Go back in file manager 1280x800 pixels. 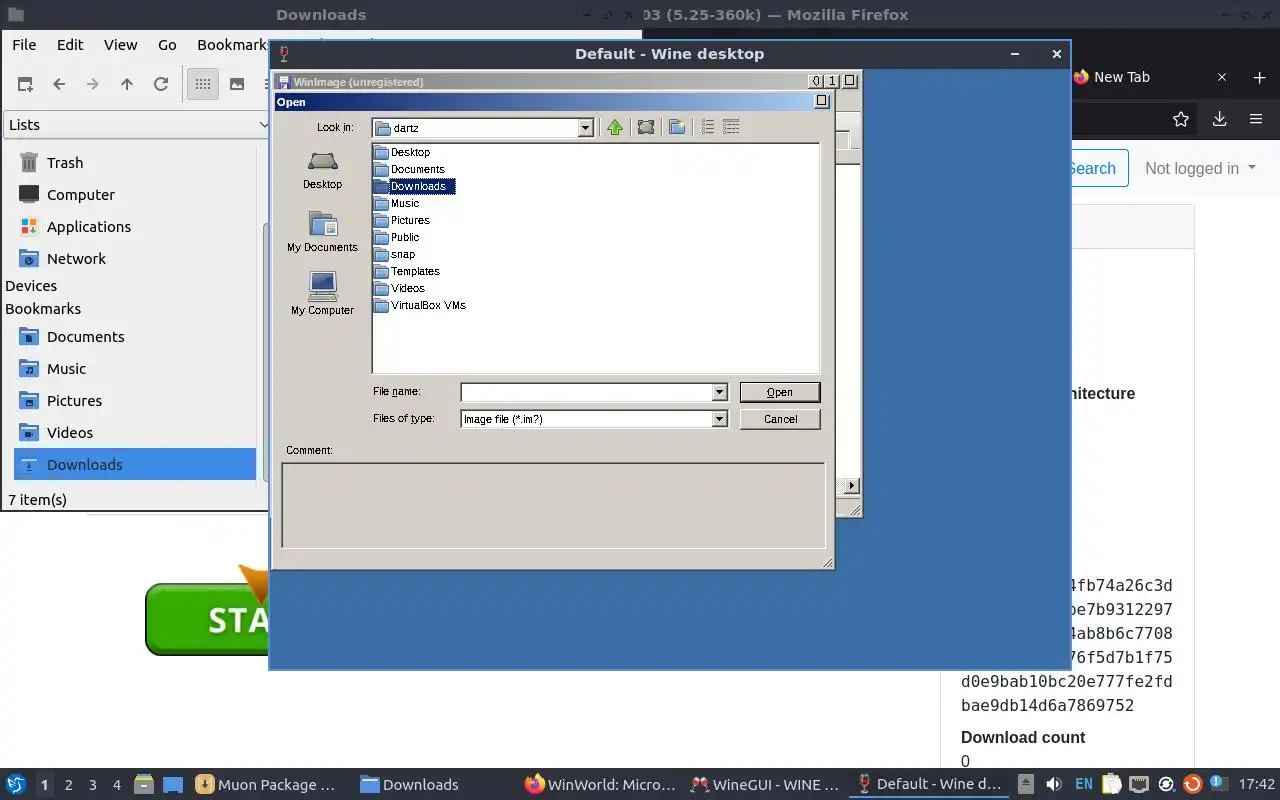[59, 84]
